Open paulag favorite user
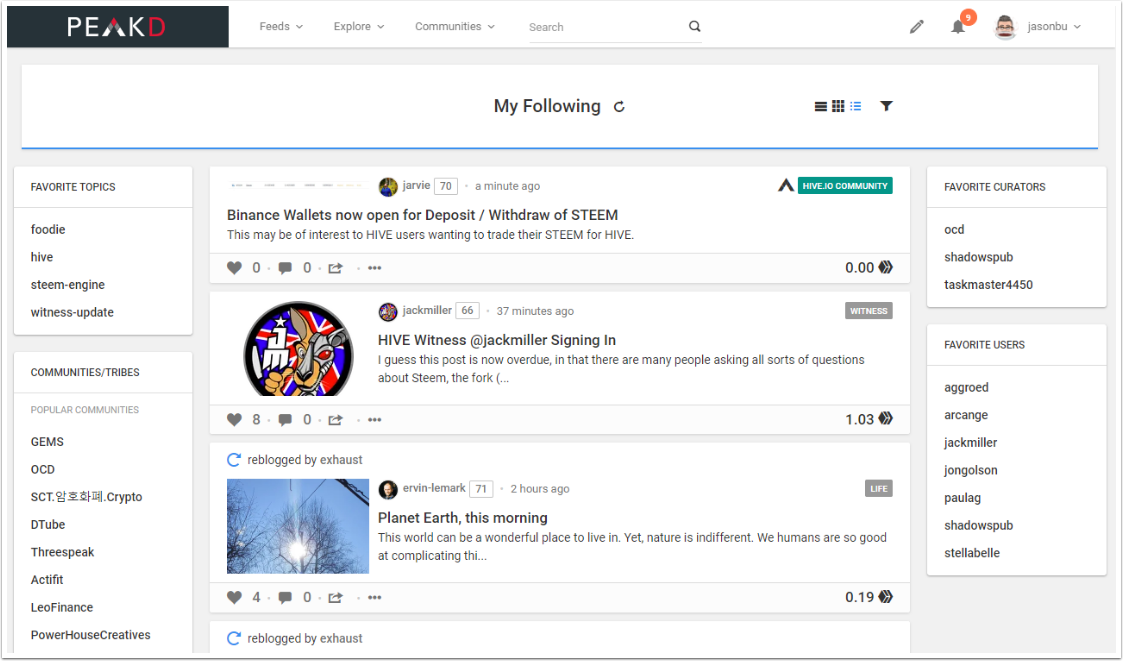Image resolution: width=1123 pixels, height=661 pixels. pos(963,498)
